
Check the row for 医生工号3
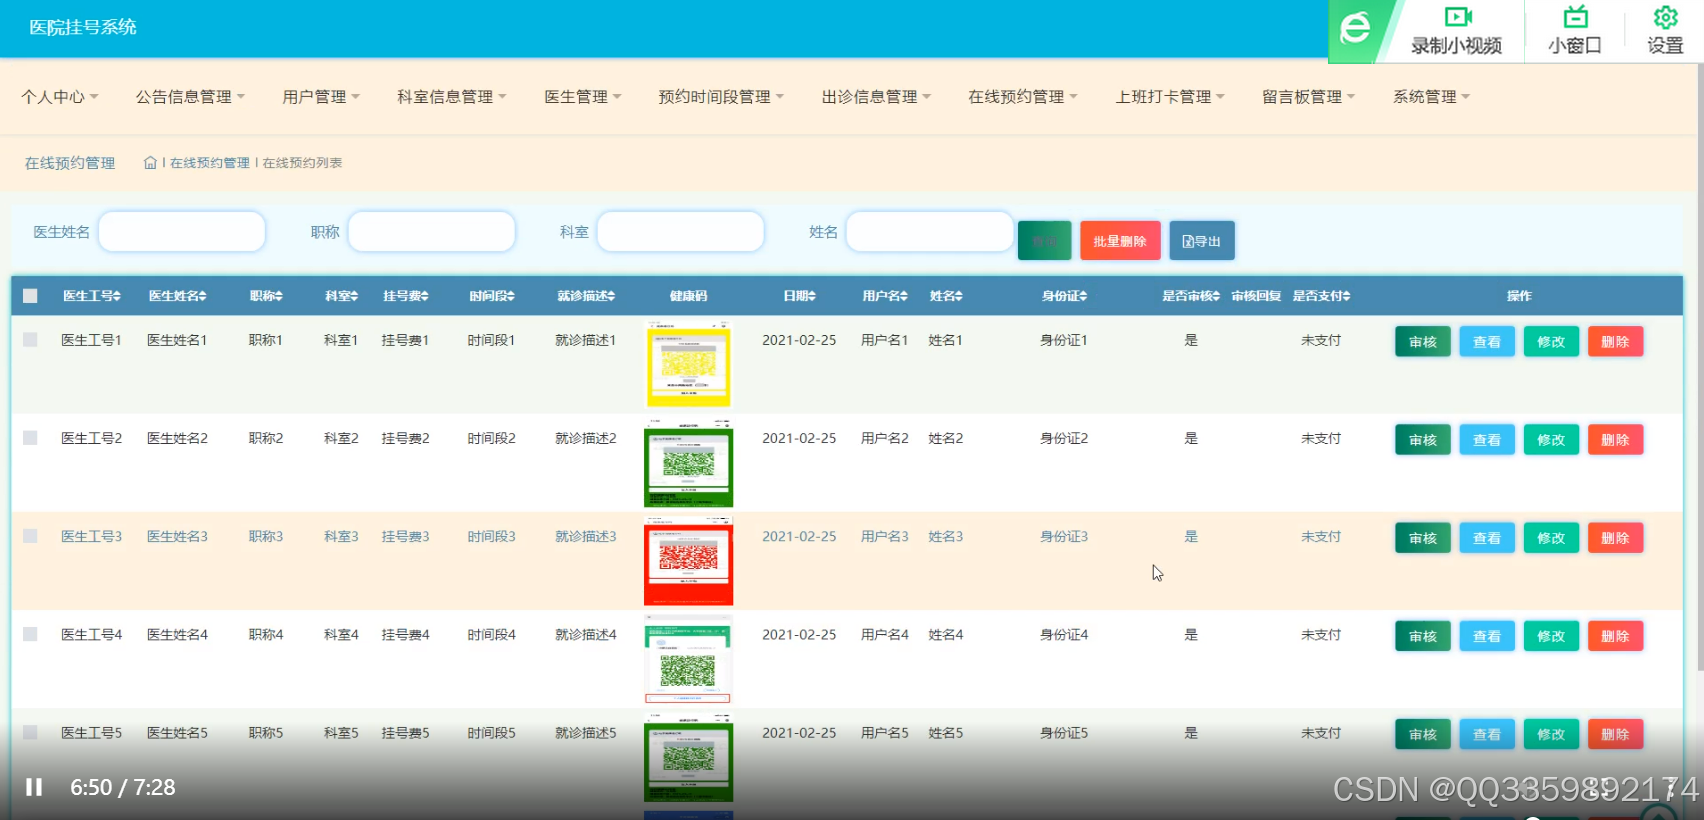point(30,536)
